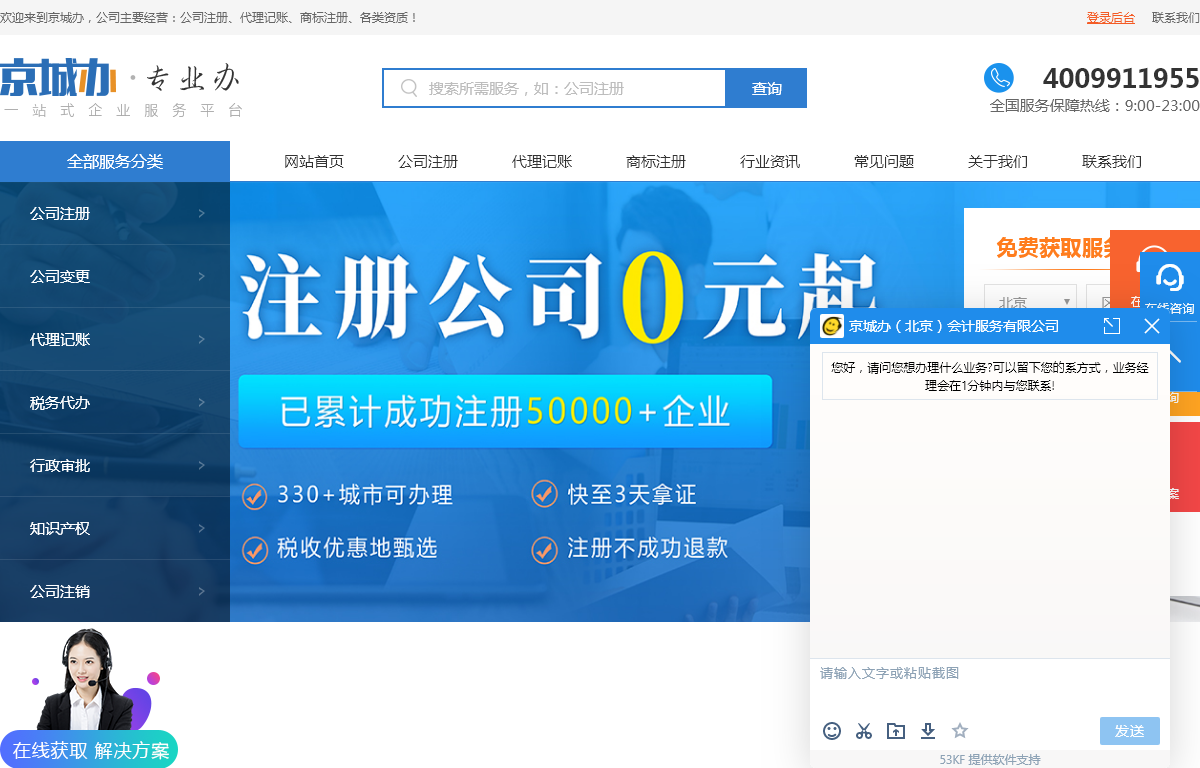Click 快至3天拿证 banner item
The height and width of the screenshot is (768, 1200).
pyautogui.click(x=613, y=493)
